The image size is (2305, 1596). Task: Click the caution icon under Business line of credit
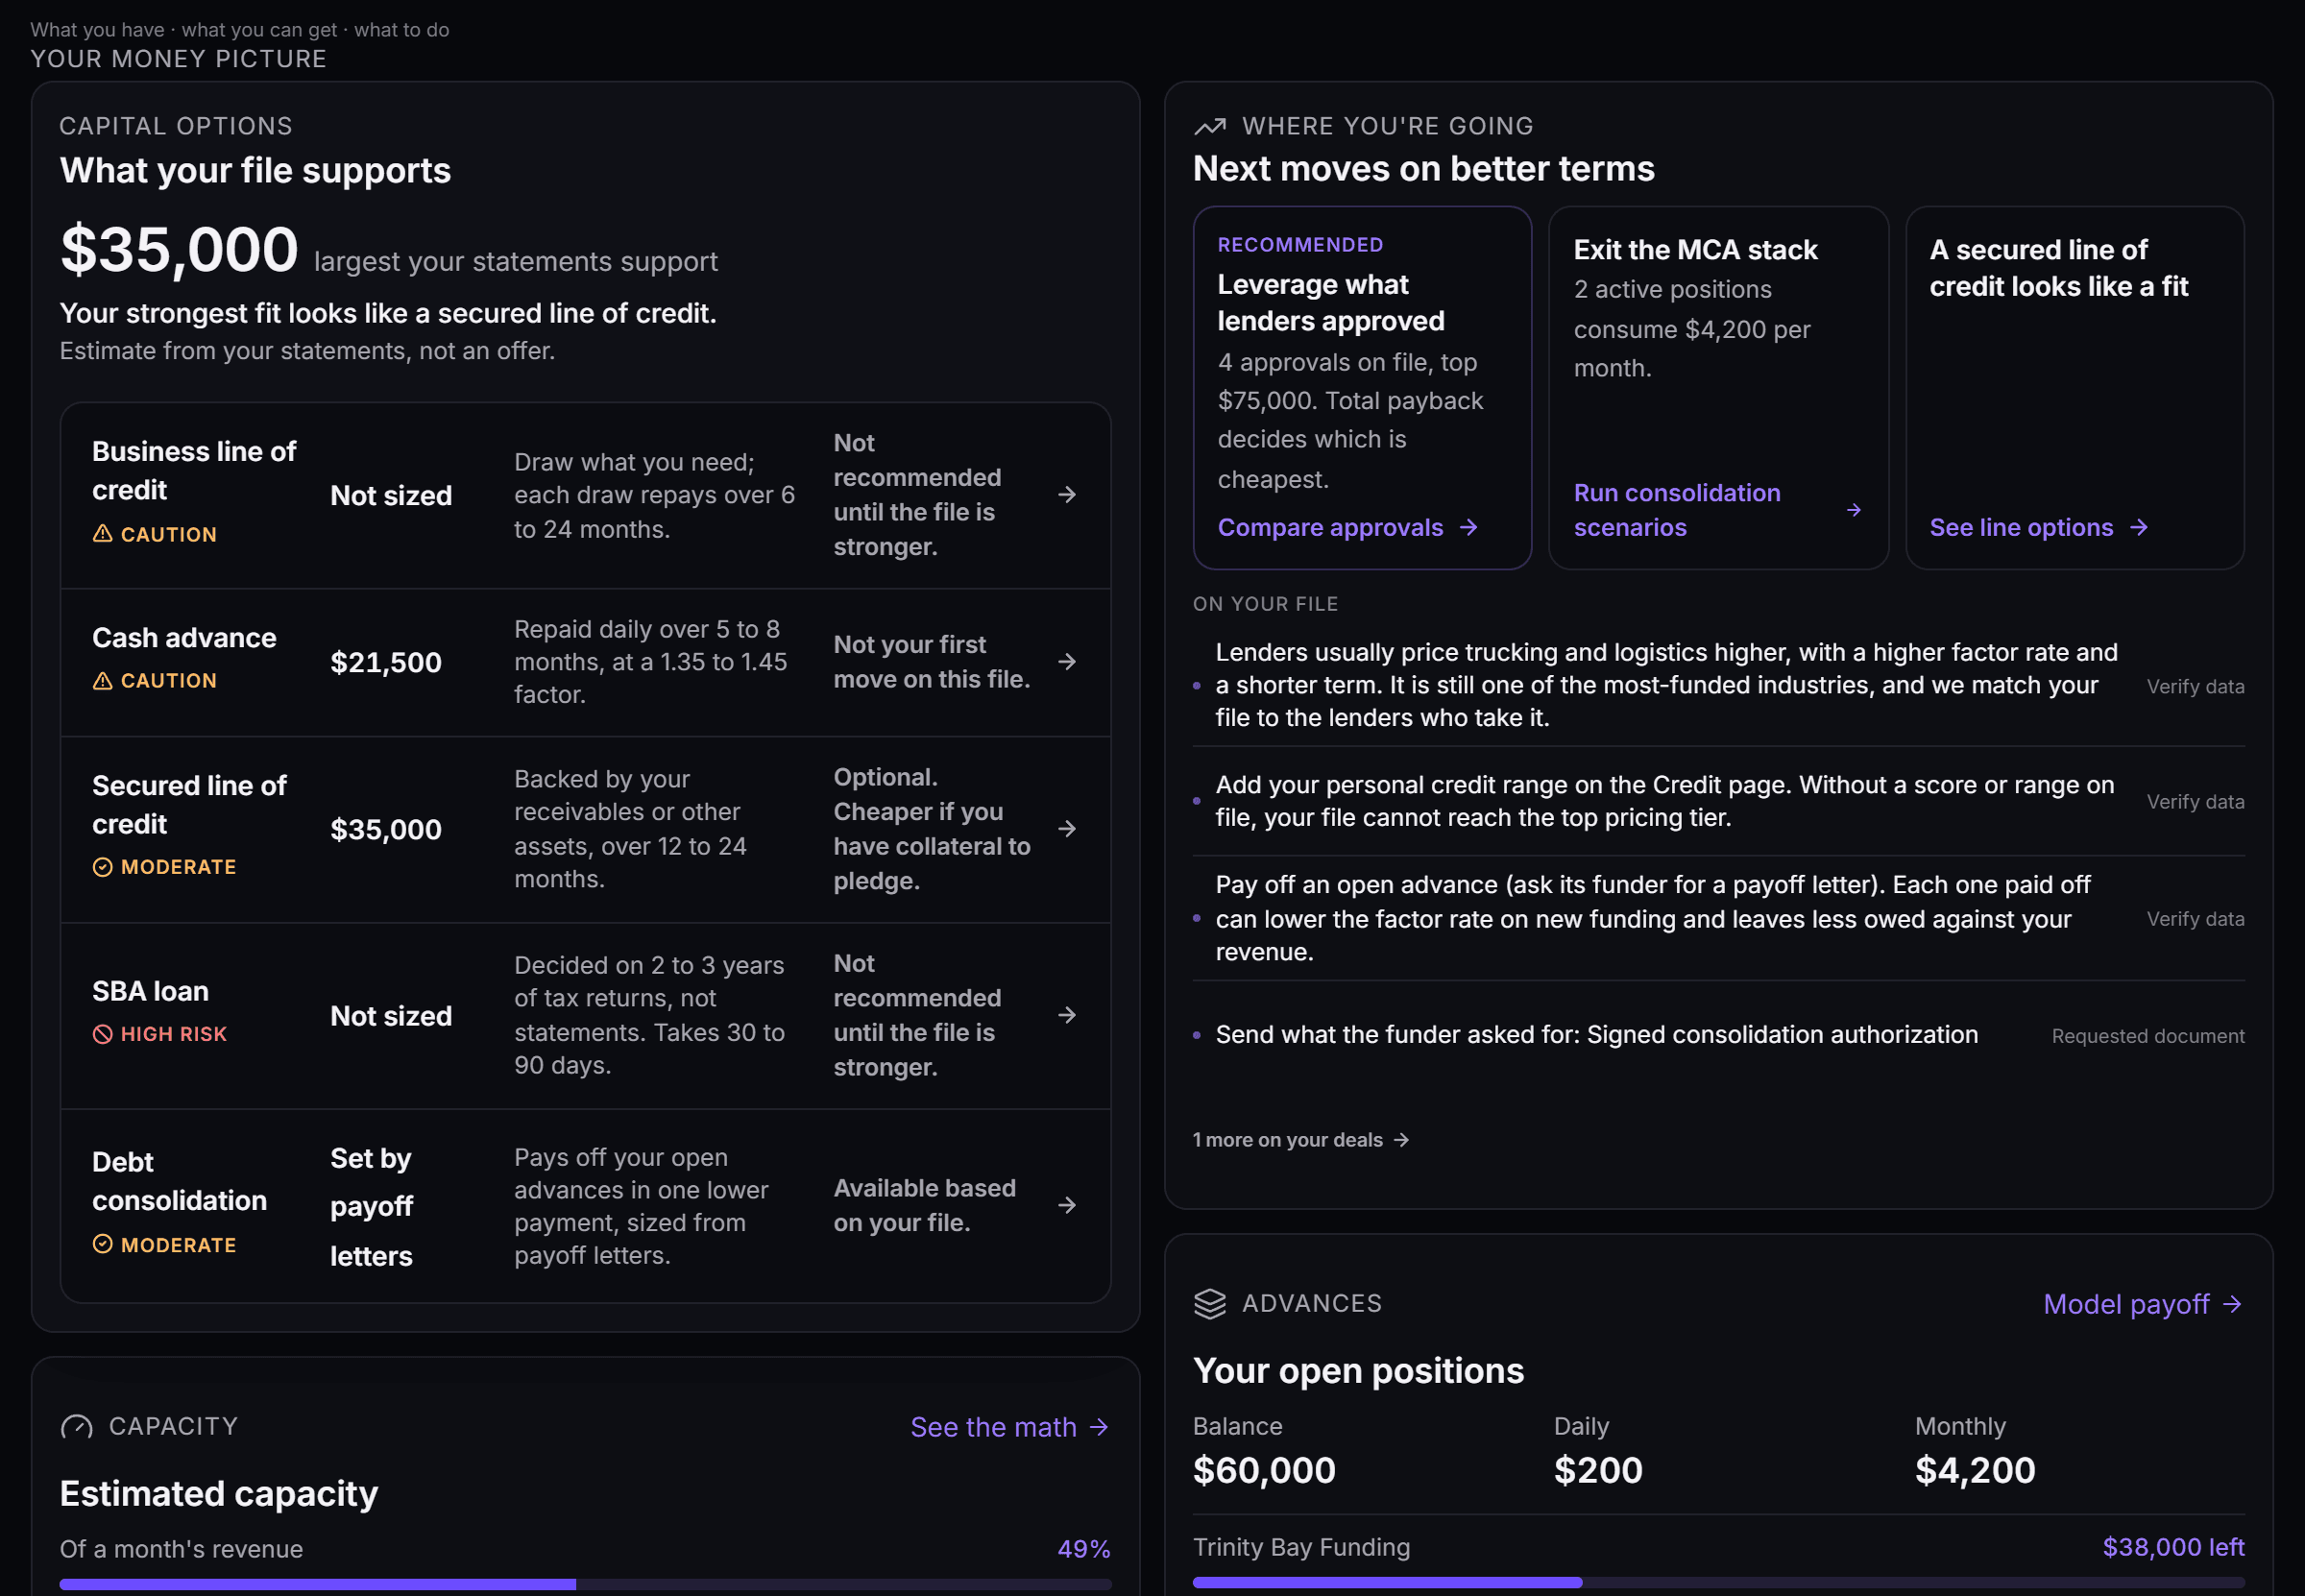coord(102,534)
